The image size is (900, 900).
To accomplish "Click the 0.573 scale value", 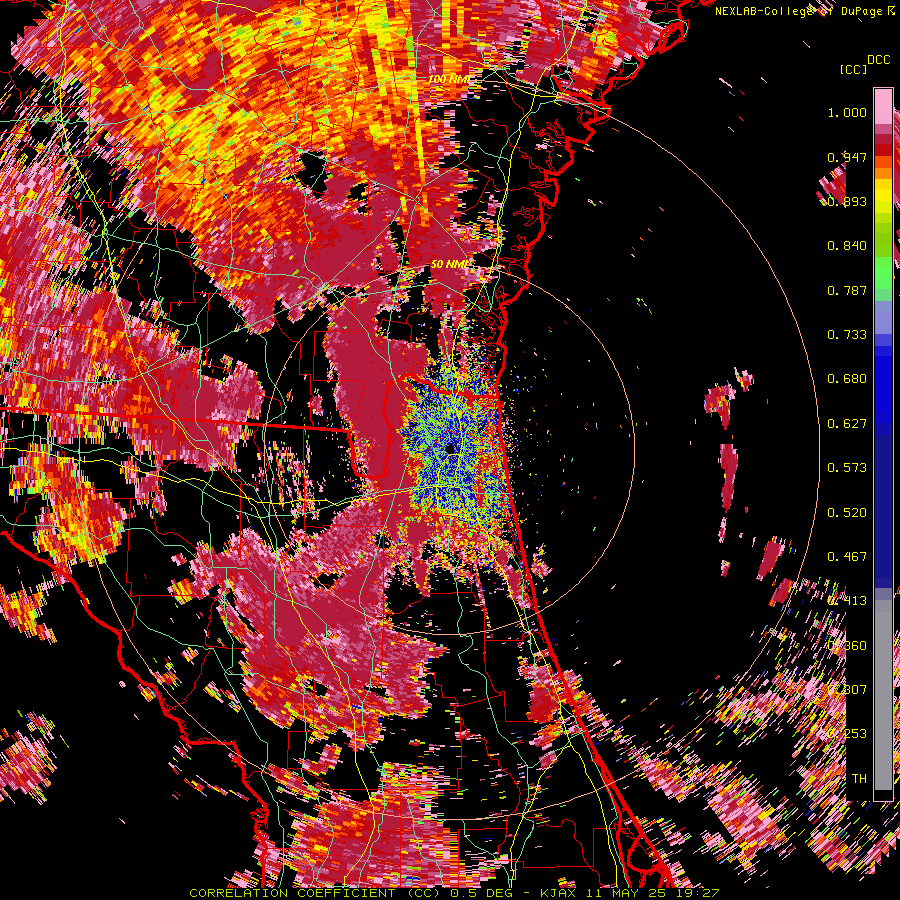I will (x=847, y=468).
